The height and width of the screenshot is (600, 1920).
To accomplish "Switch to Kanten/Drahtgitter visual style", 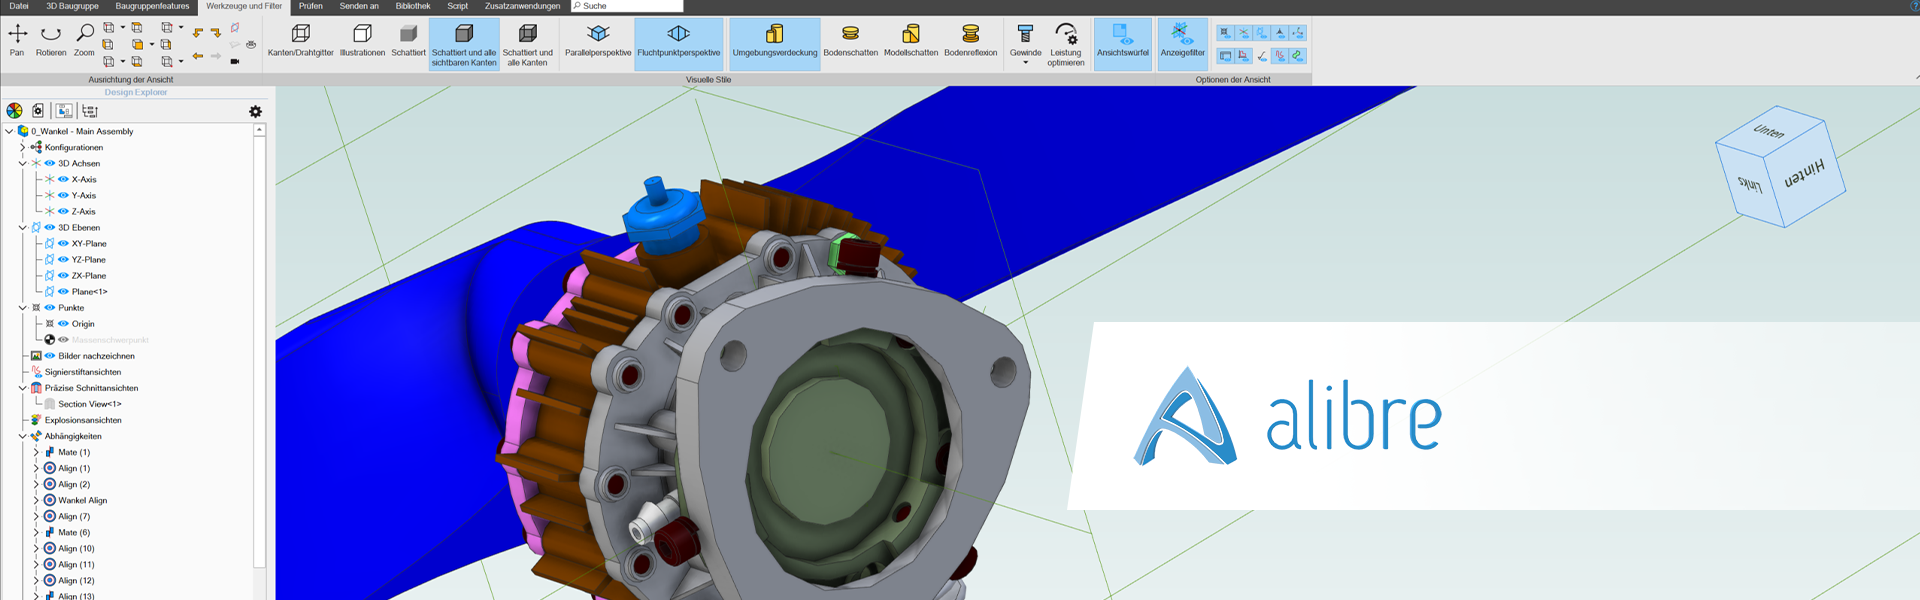I will (x=300, y=40).
